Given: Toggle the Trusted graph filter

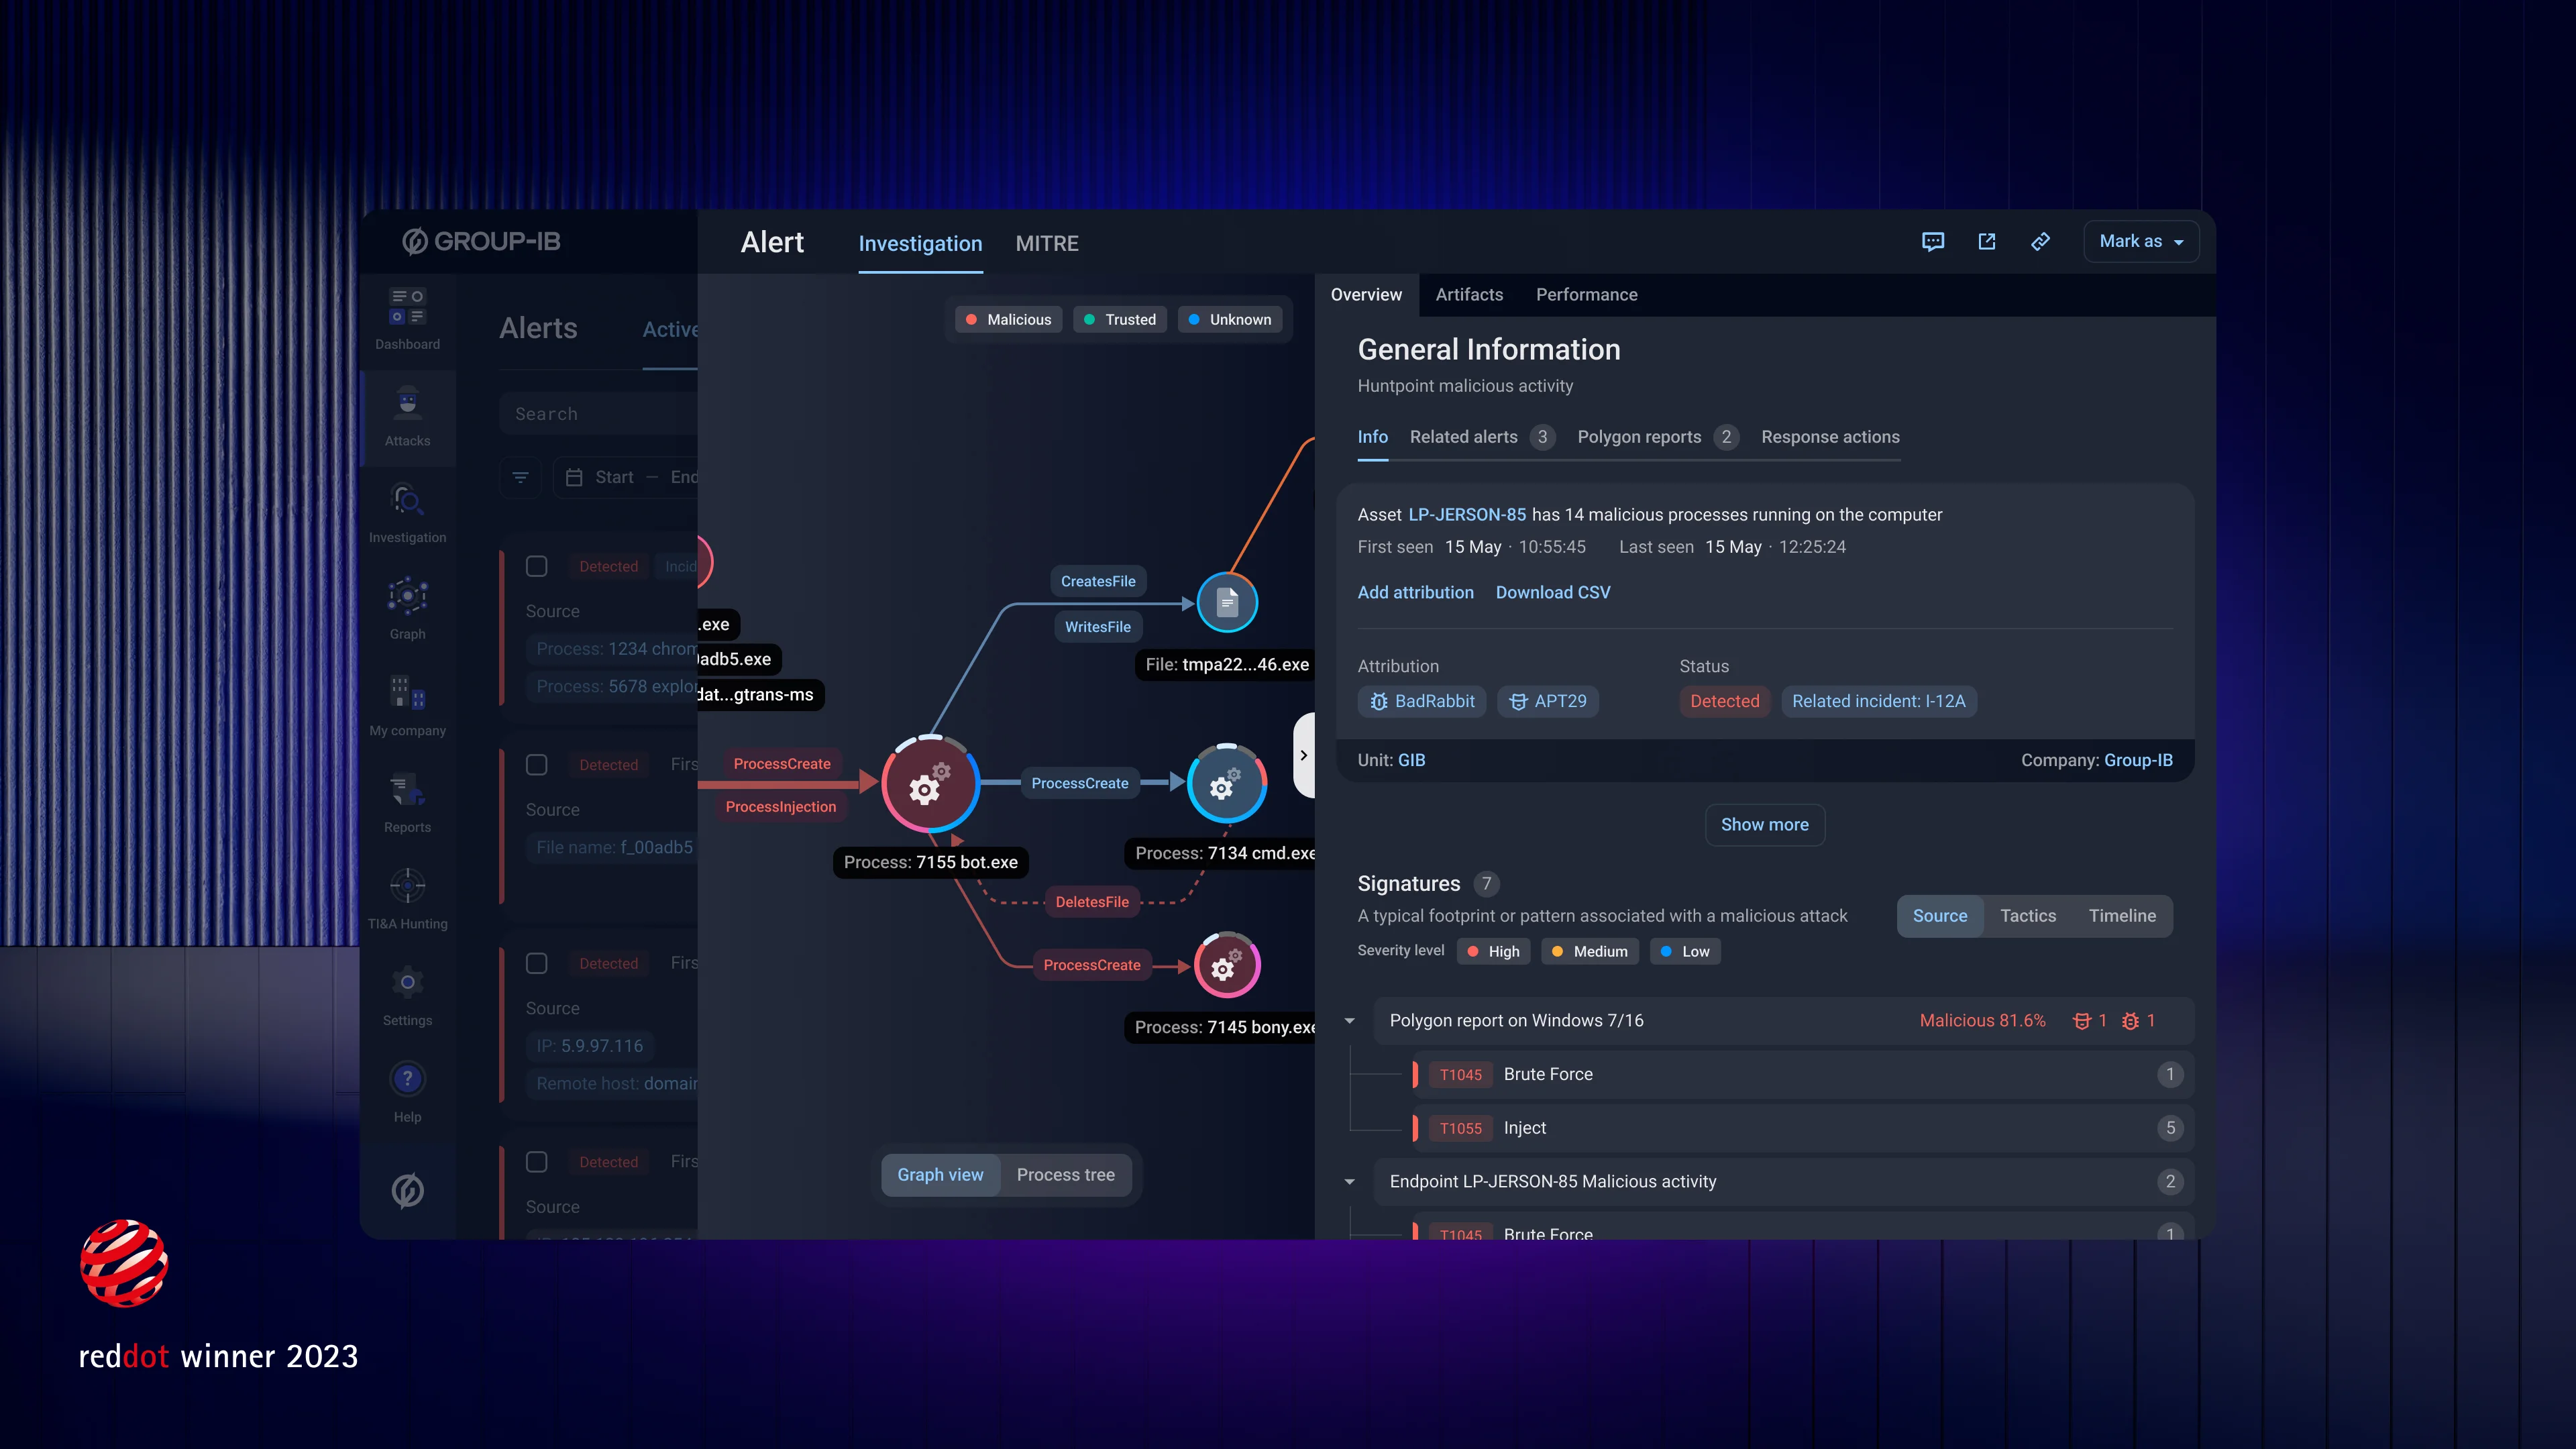Looking at the screenshot, I should point(1120,320).
